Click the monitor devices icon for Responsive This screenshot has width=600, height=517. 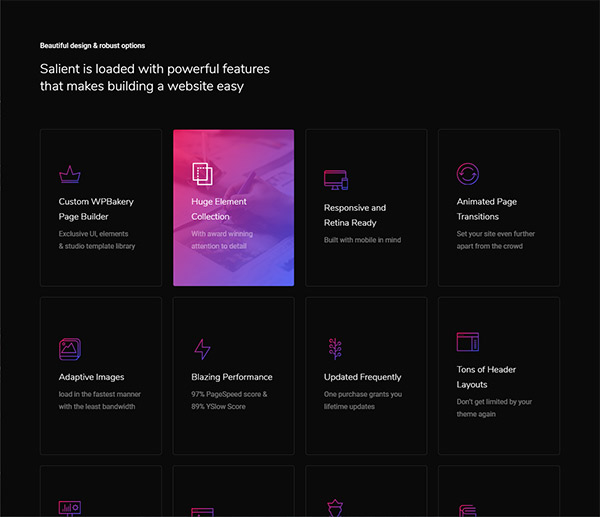335,180
